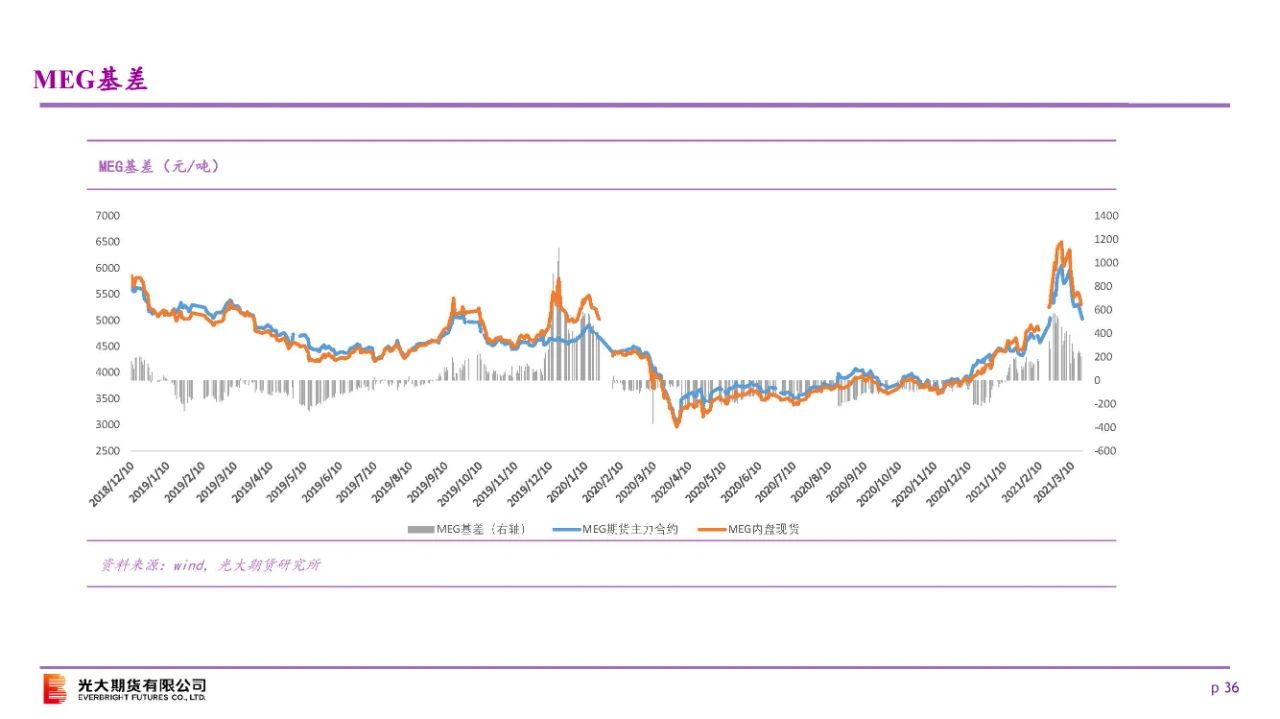Click the MEG基差（右轴）legend label
1280x719 pixels.
[x=480, y=529]
